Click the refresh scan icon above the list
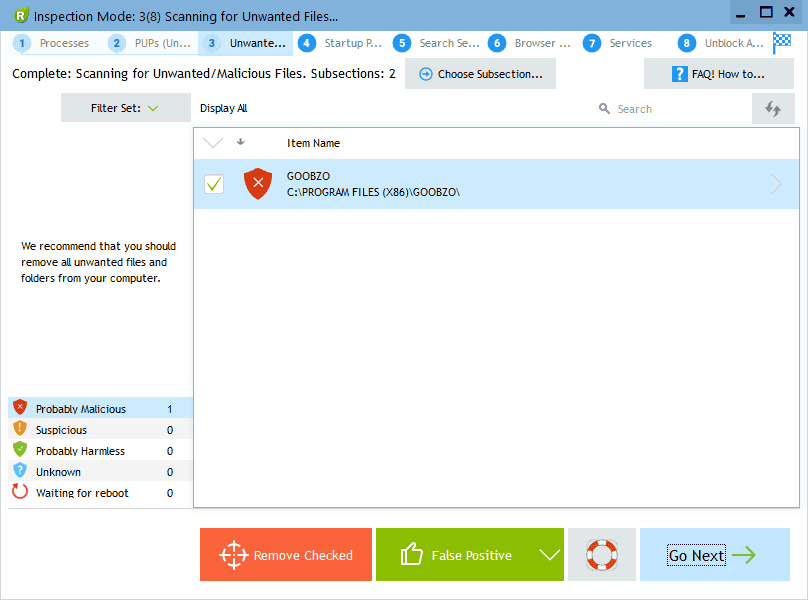 coord(773,108)
